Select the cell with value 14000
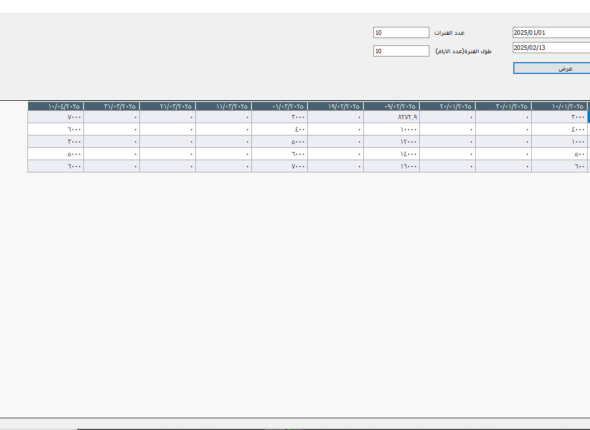Viewport: 590px width, 430px height. tap(391, 154)
